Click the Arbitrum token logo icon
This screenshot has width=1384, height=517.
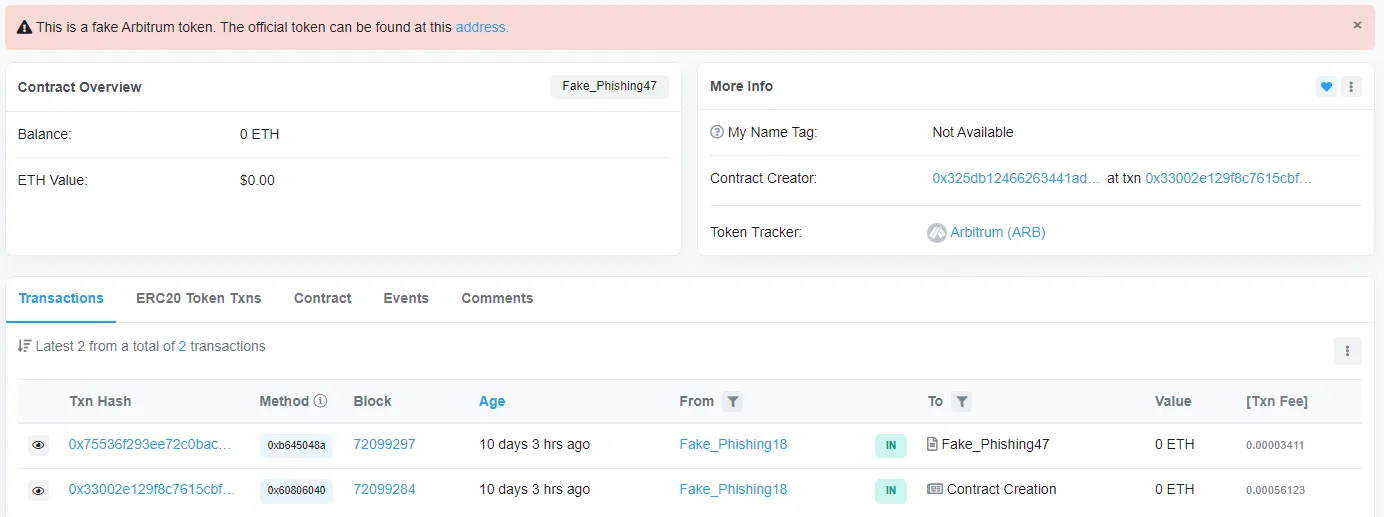tap(937, 233)
